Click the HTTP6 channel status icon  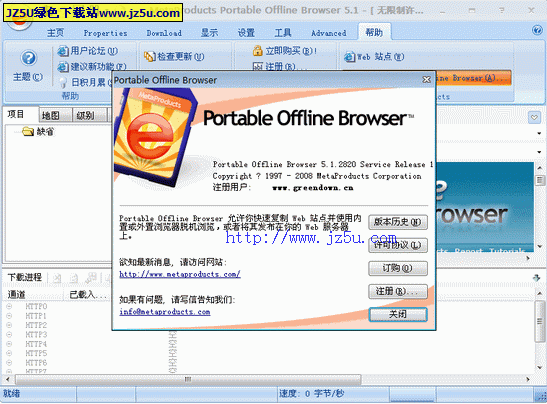(9, 363)
